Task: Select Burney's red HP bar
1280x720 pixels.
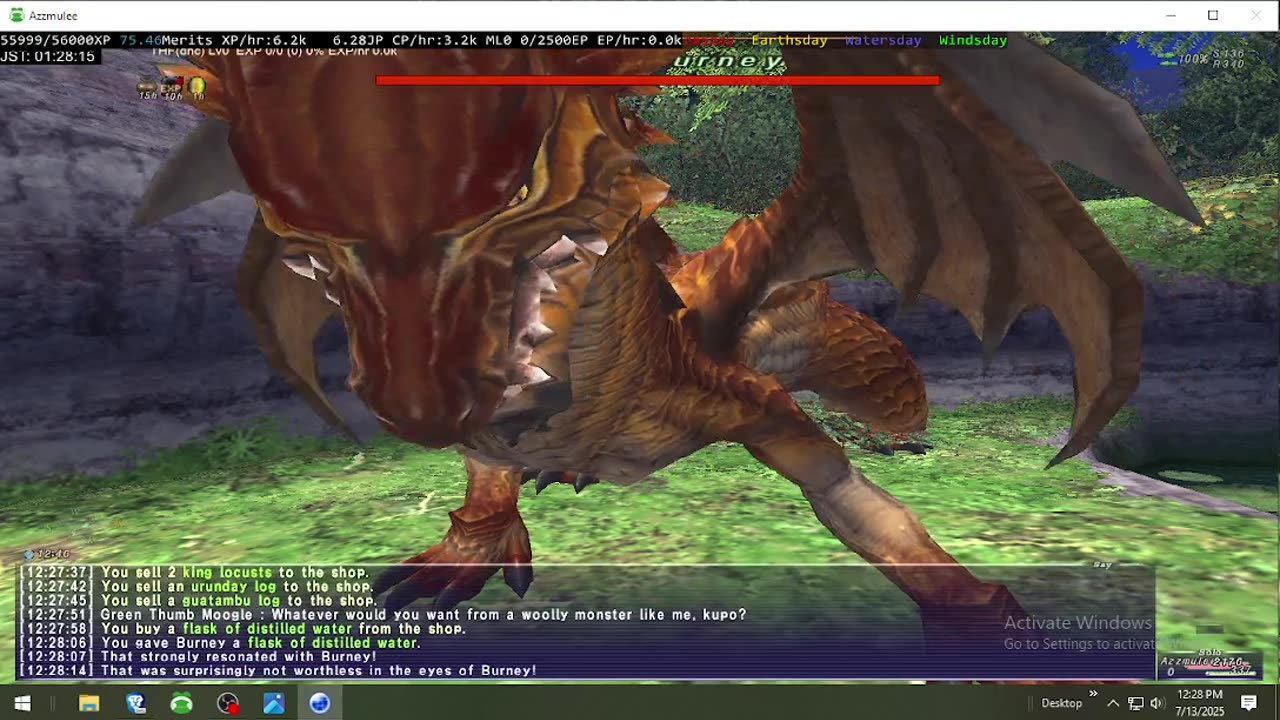Action: pos(657,80)
